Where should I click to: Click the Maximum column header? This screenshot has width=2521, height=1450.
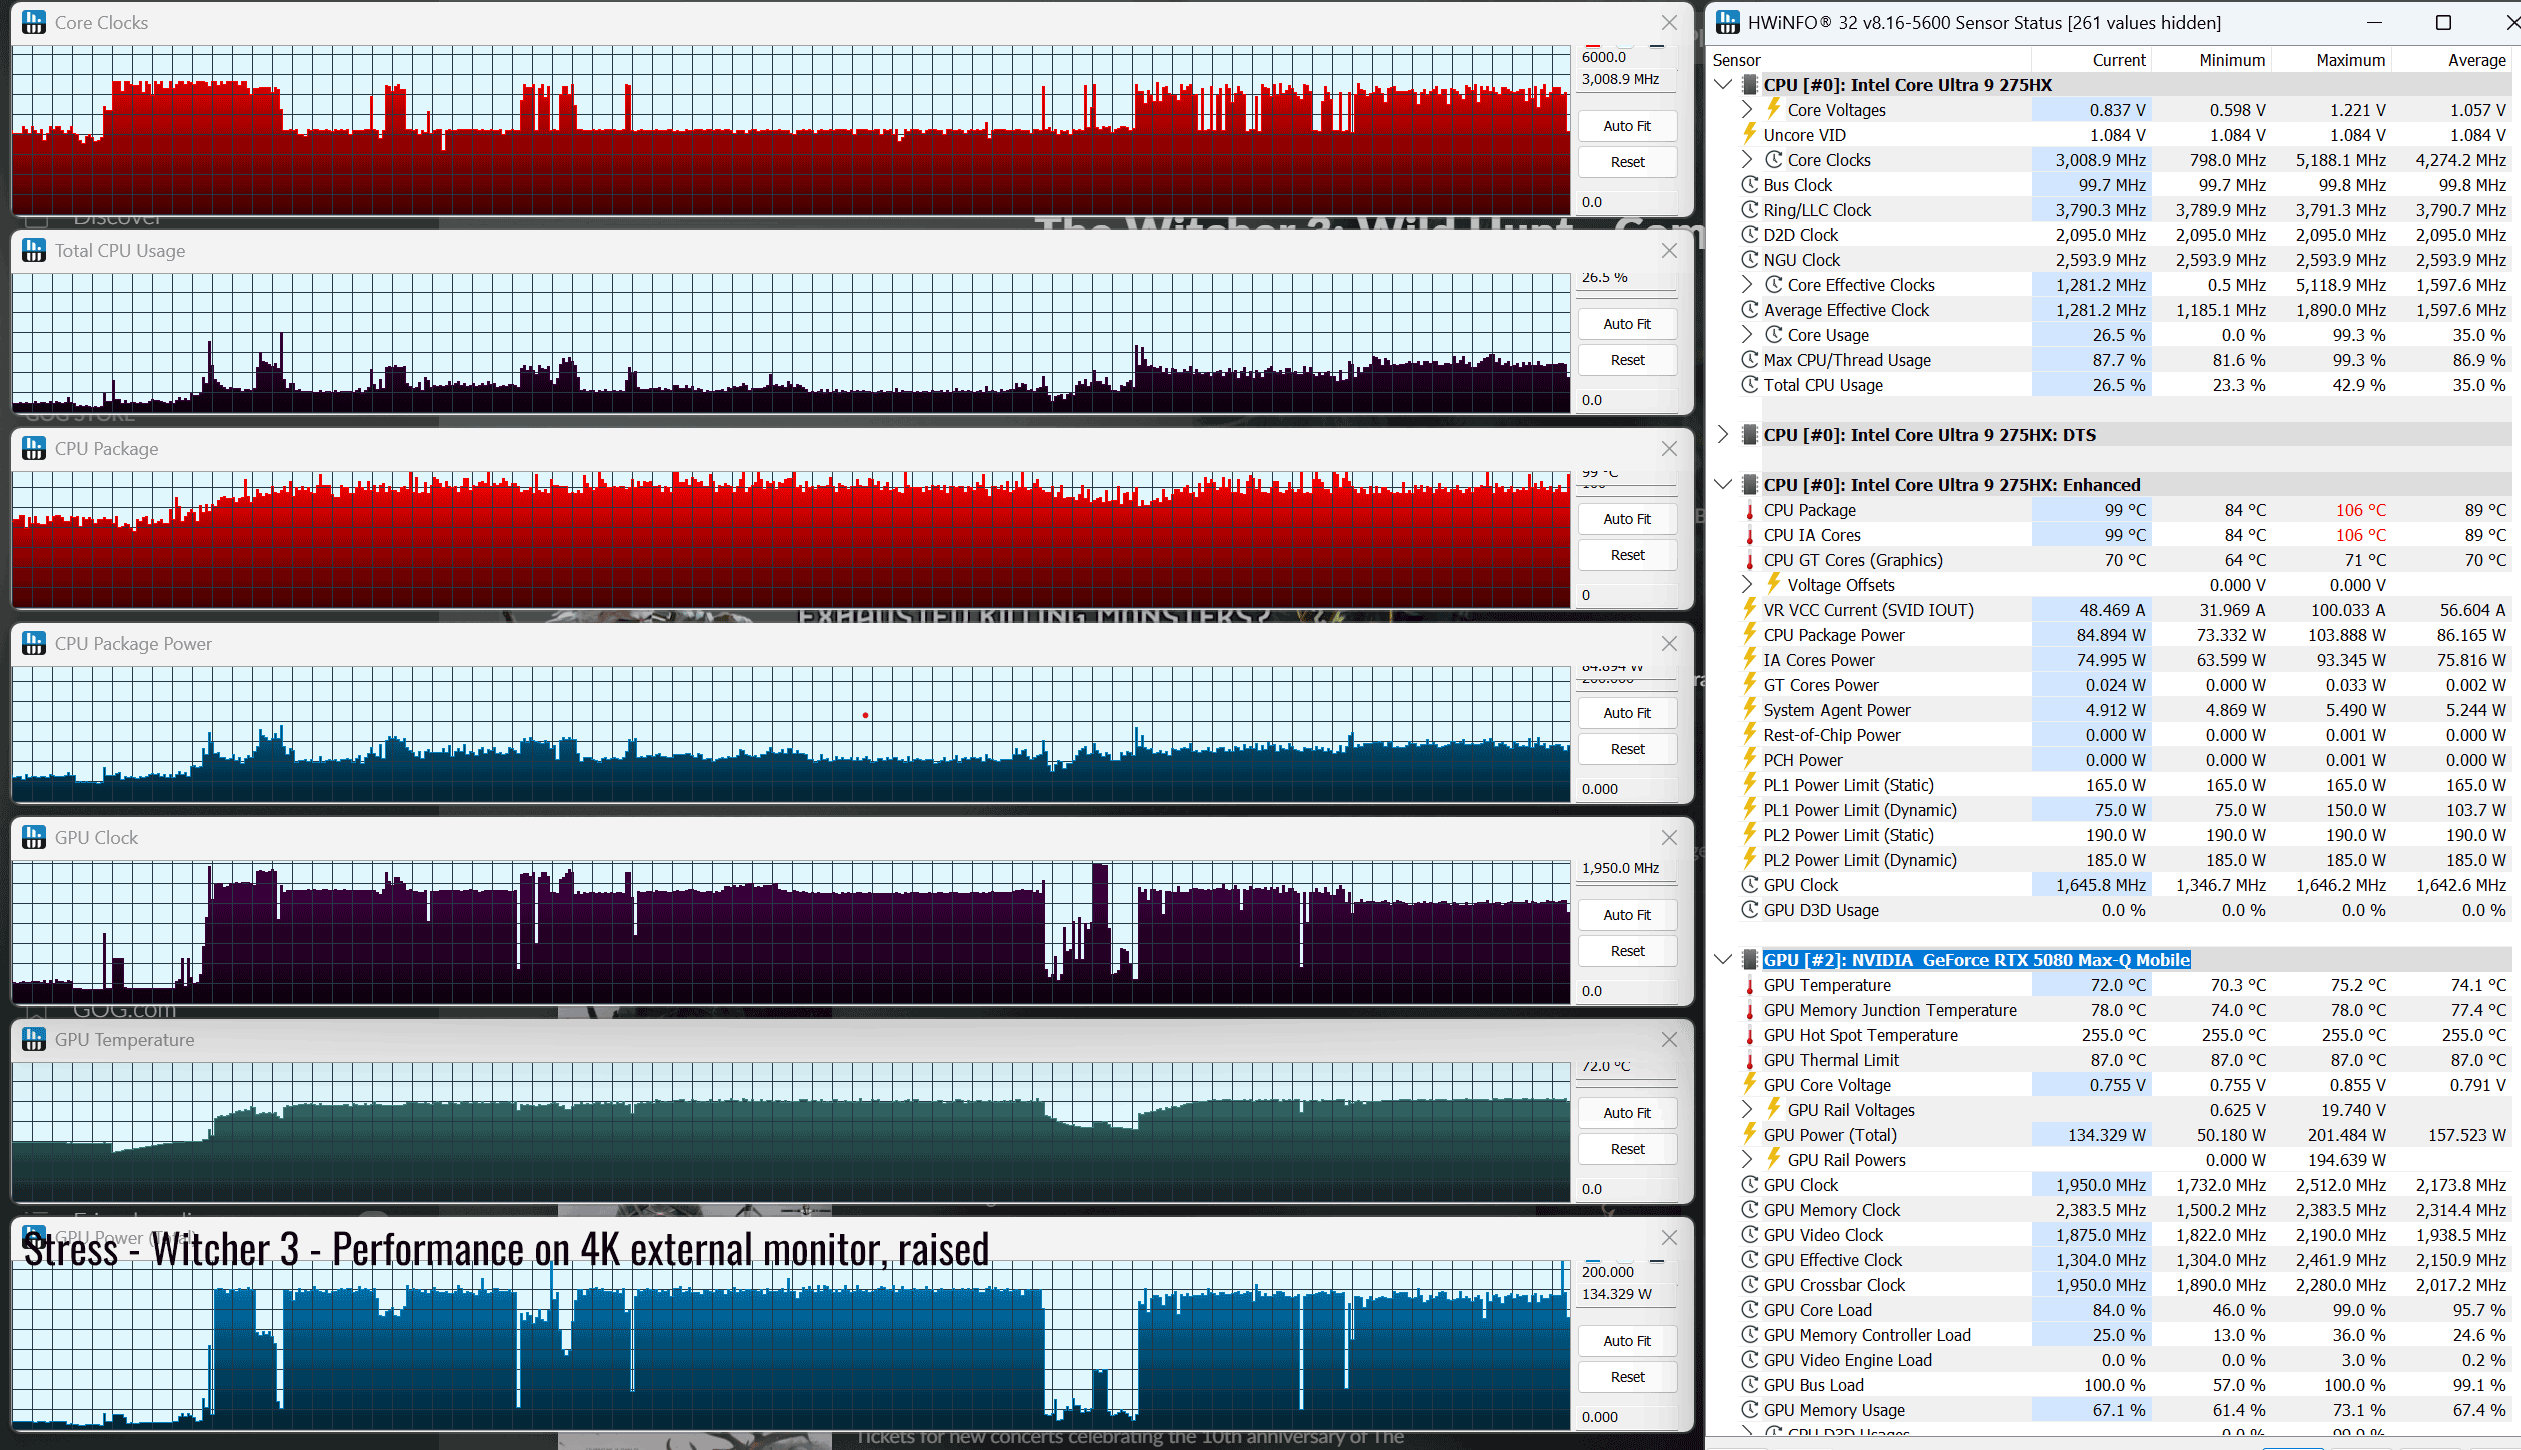(2331, 60)
